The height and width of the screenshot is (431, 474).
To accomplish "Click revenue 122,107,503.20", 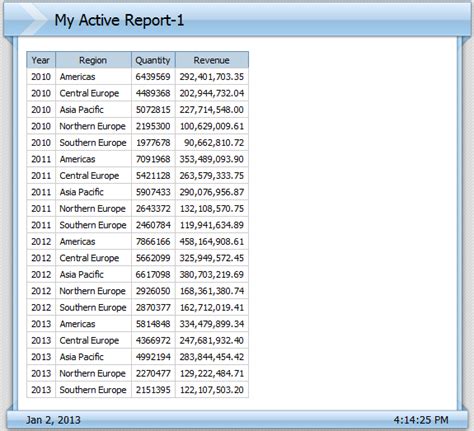I will coord(212,390).
